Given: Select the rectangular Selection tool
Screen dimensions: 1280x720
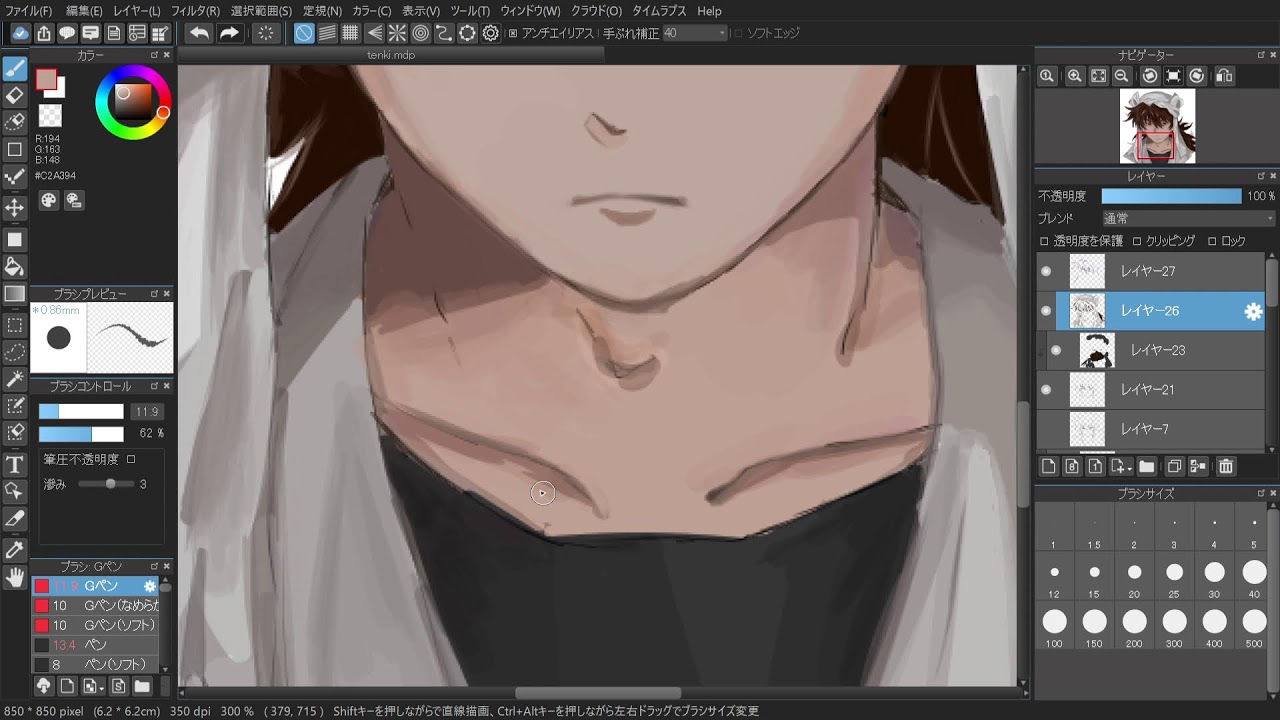Looking at the screenshot, I should (15, 325).
